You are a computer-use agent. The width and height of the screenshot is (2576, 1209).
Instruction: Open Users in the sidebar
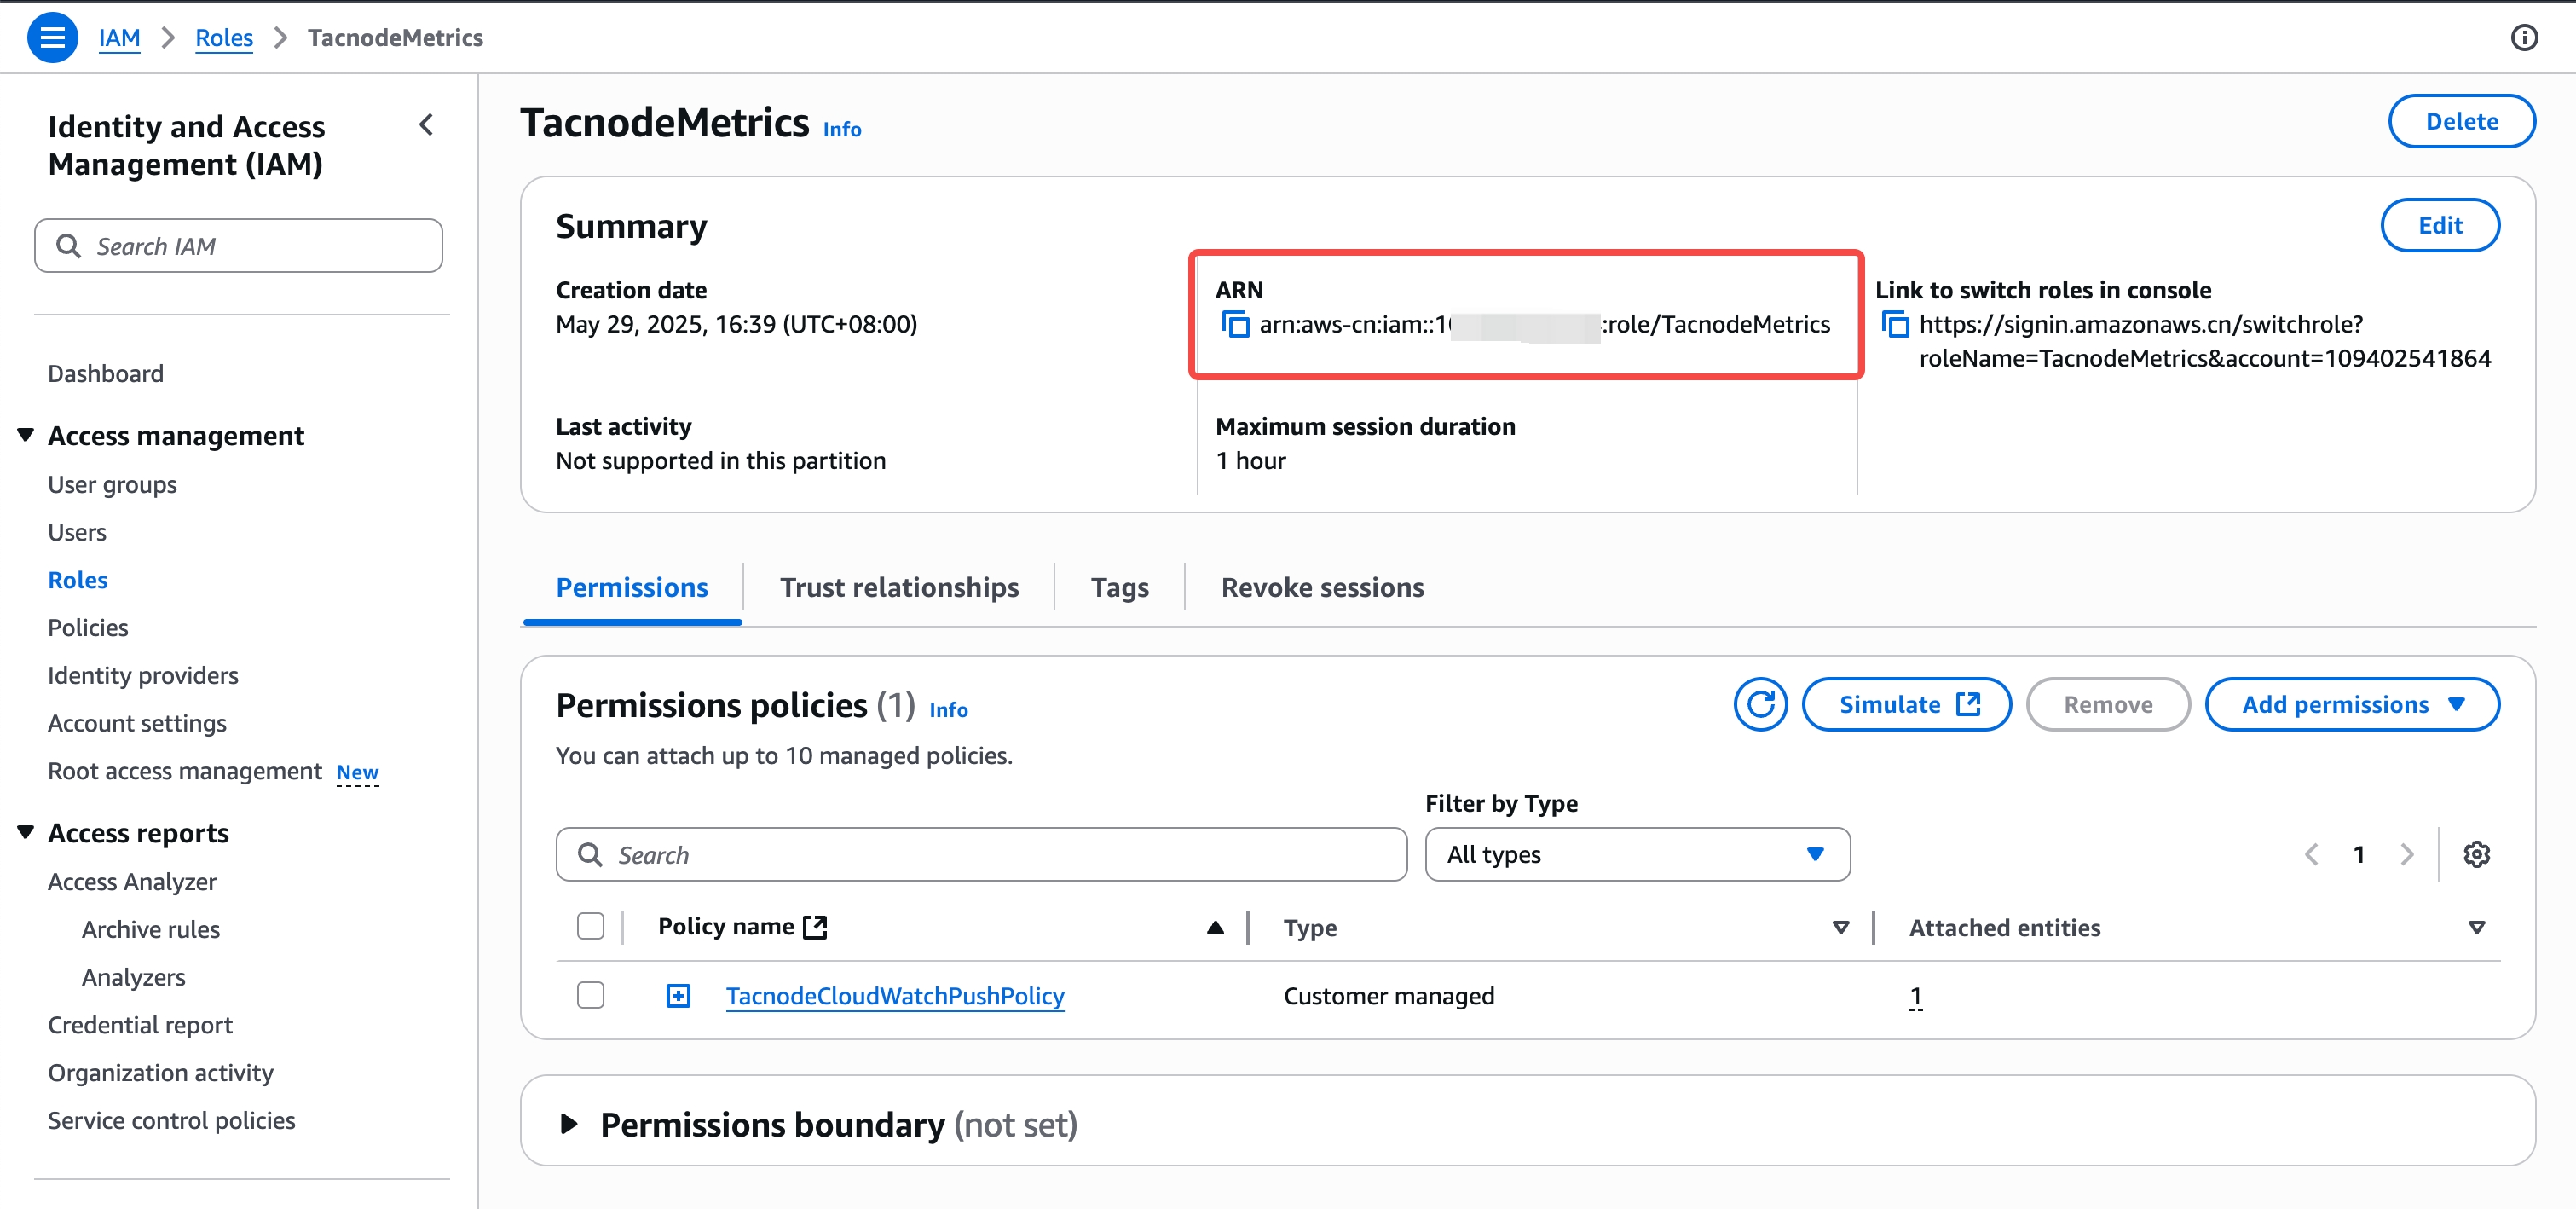click(77, 532)
